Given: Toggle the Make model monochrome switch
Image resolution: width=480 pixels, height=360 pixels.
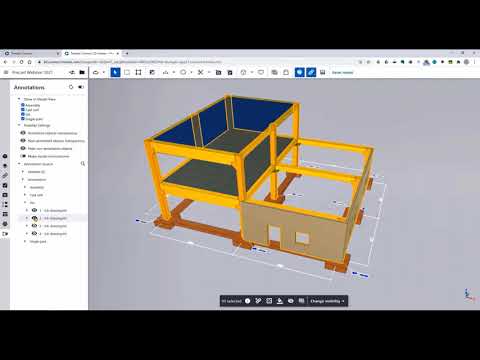Looking at the screenshot, I should 23,156.
